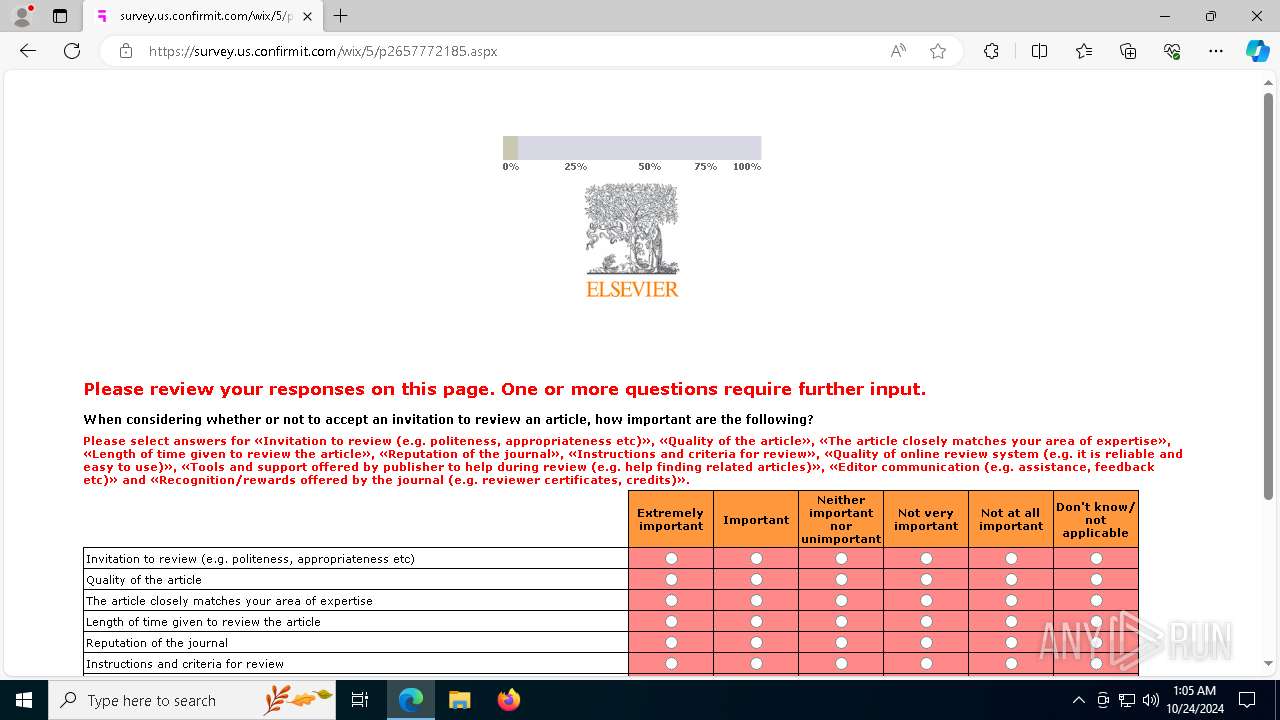This screenshot has height=720, width=1280.
Task: Open the volume control icon
Action: tap(1150, 700)
